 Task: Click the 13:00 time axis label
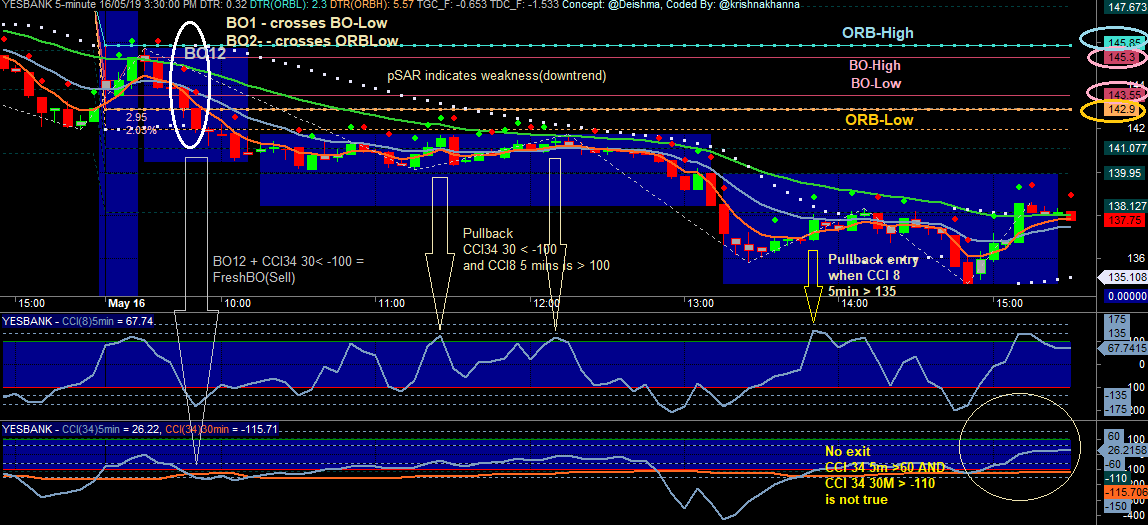click(700, 302)
